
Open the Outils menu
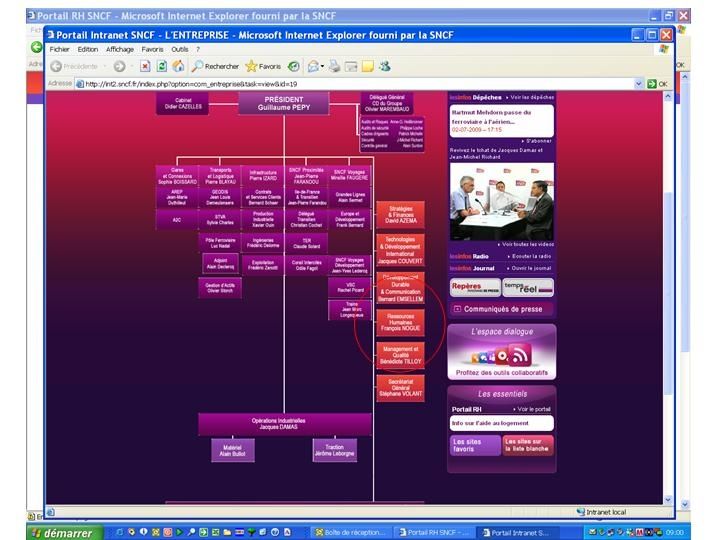180,49
